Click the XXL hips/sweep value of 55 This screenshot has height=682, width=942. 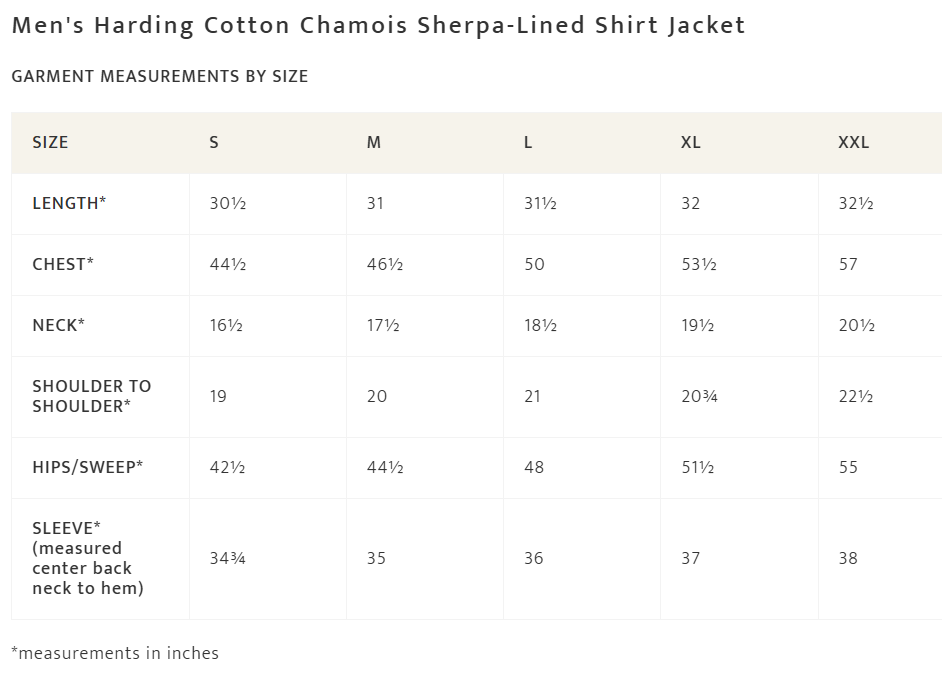point(848,467)
